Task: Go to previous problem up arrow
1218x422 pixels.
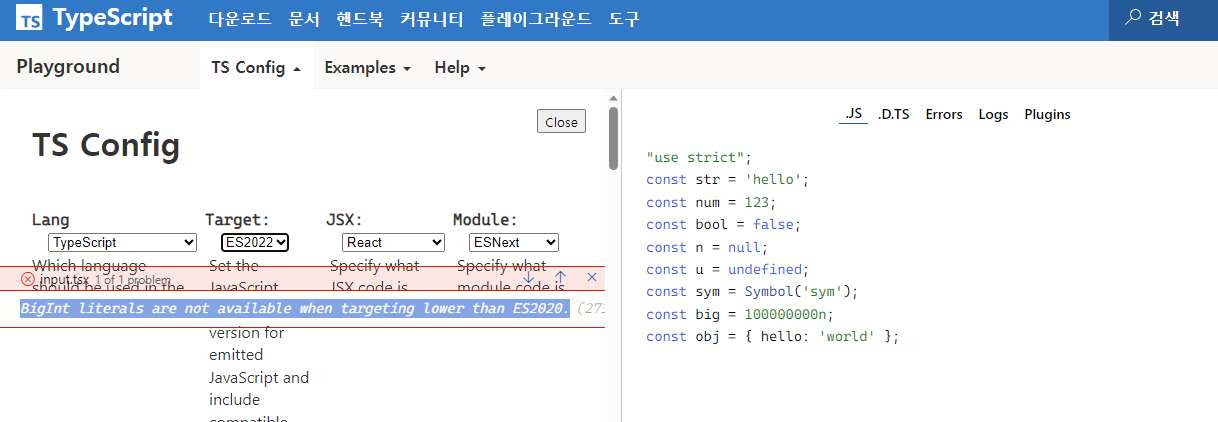Action: click(560, 277)
